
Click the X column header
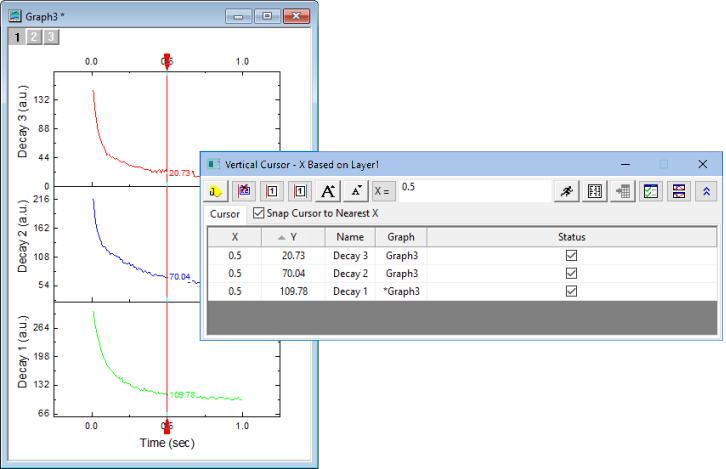coord(235,237)
